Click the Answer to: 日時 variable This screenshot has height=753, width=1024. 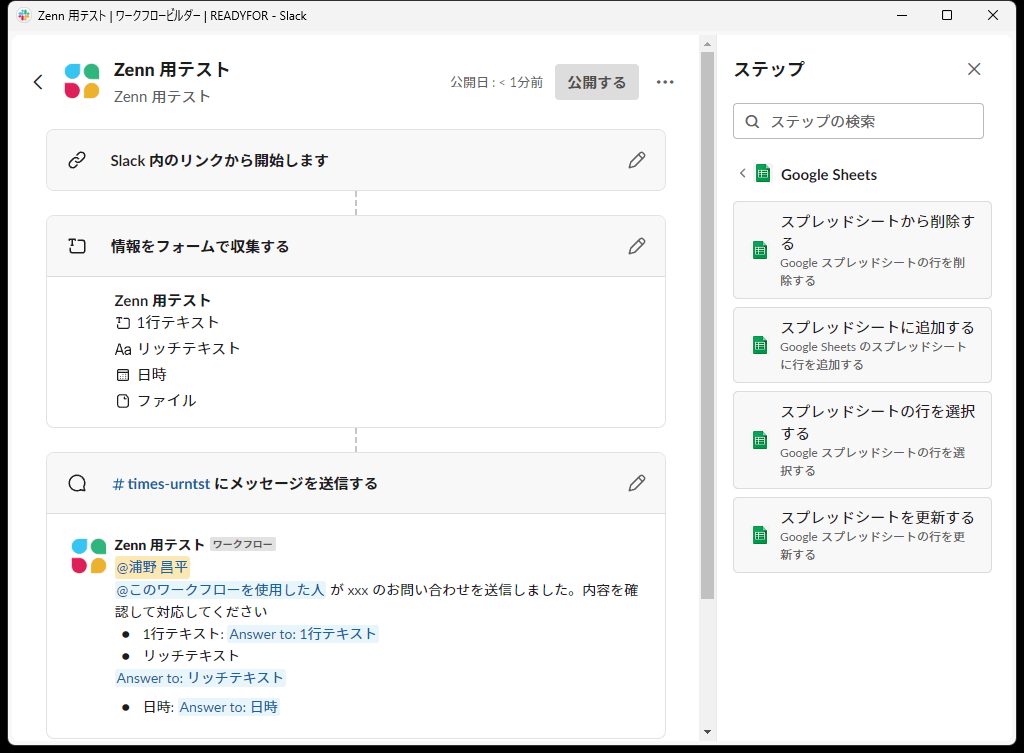pos(229,707)
